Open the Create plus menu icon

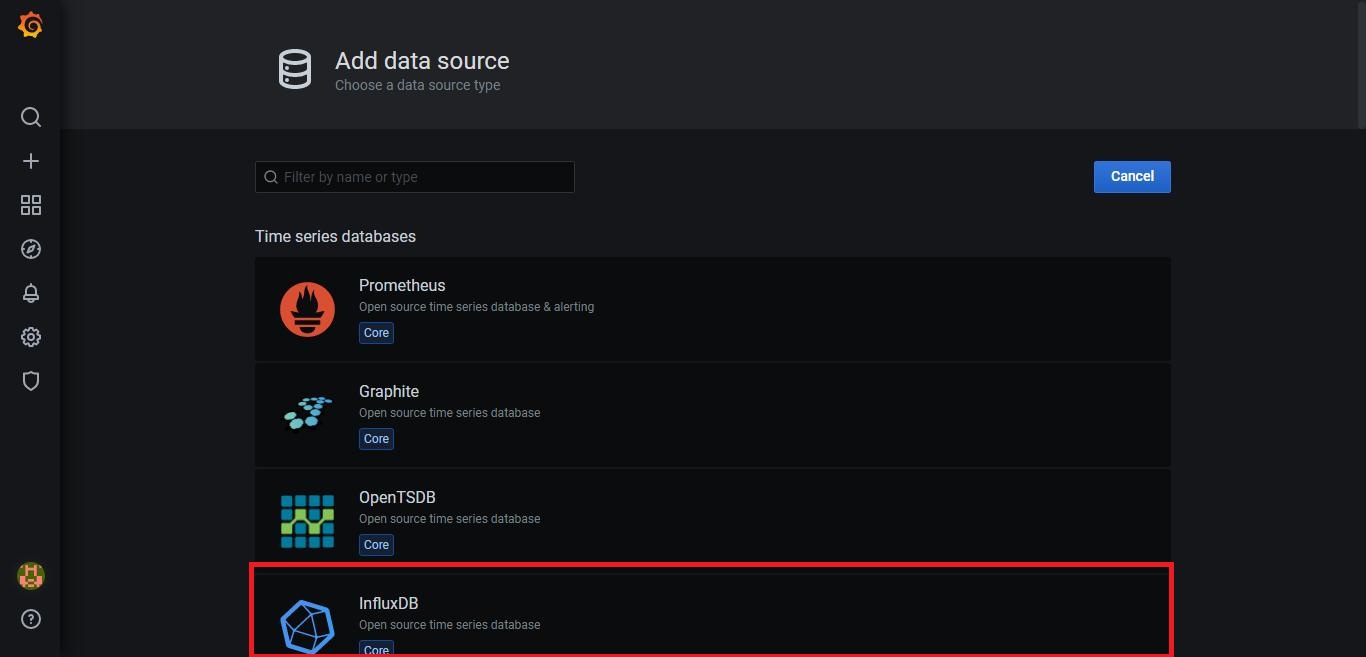[31, 161]
